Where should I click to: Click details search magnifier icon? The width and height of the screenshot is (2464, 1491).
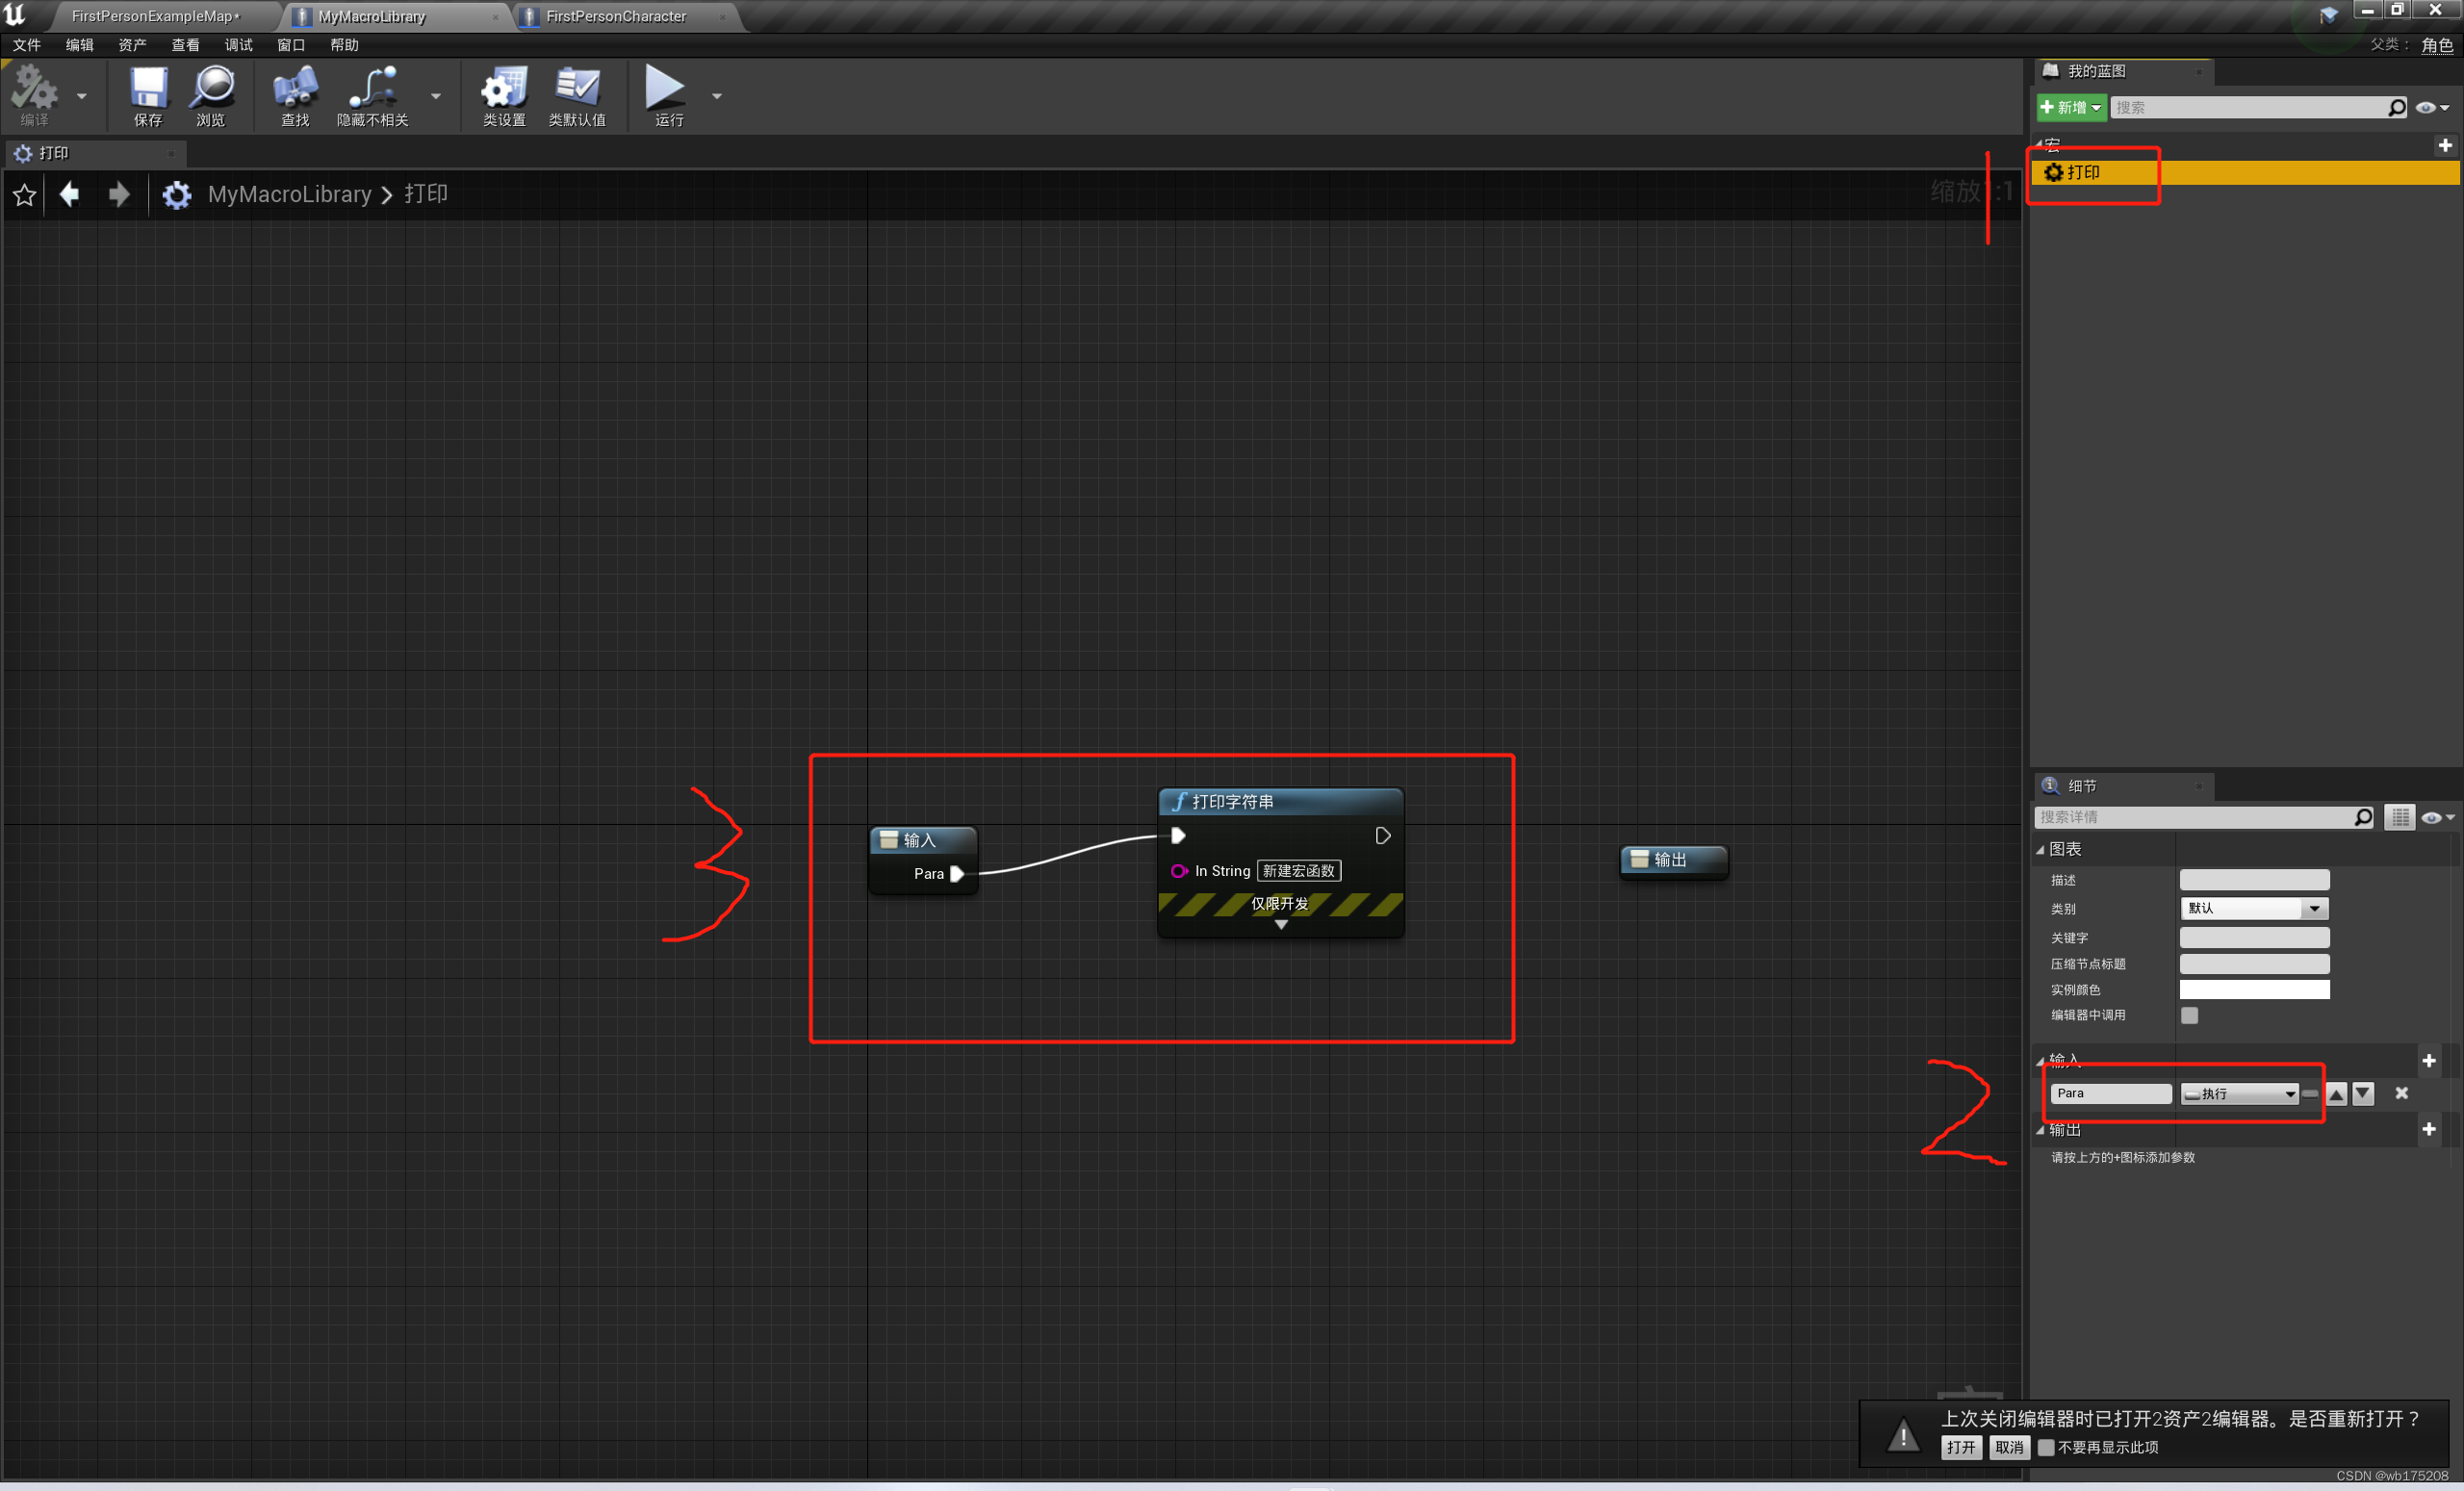point(2363,817)
